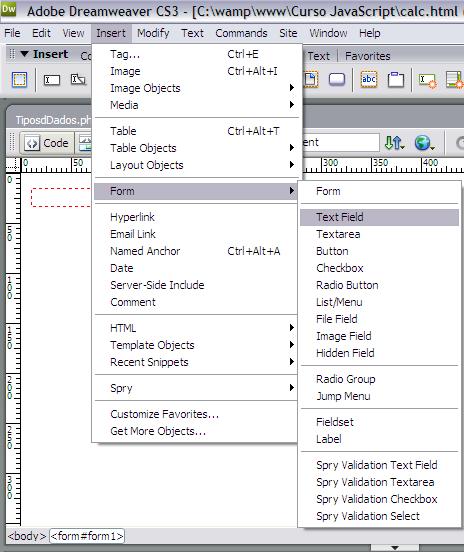Image resolution: width=464 pixels, height=552 pixels.
Task: Expand Template Objects submenu
Action: (196, 345)
